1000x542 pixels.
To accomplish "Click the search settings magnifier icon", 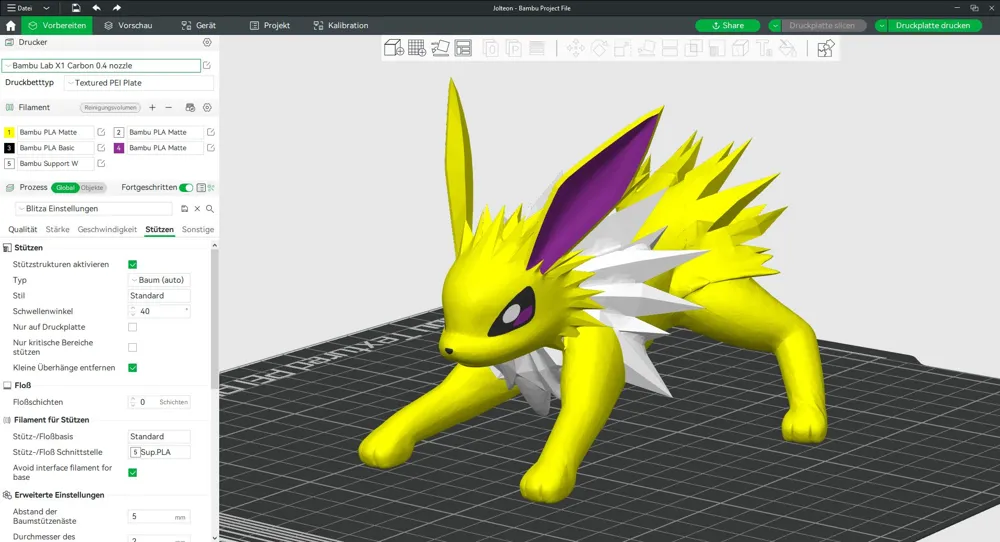I will [210, 209].
